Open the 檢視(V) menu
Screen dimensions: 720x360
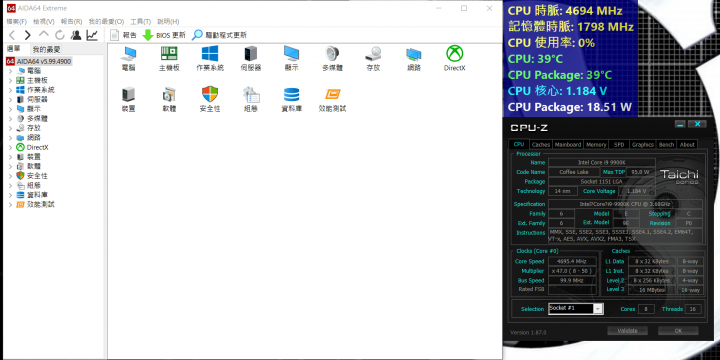[44, 22]
